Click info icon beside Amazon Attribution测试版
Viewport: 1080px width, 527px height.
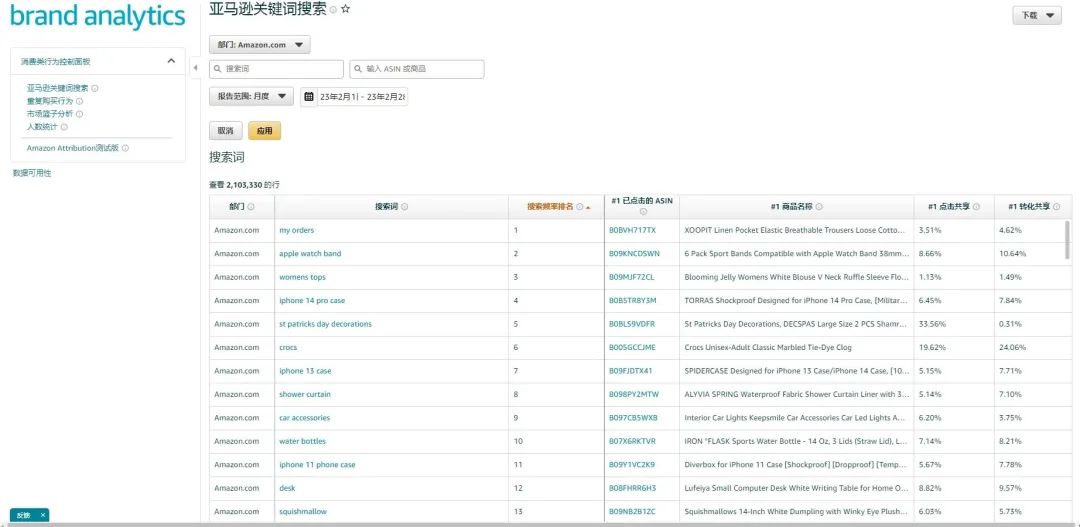125,148
